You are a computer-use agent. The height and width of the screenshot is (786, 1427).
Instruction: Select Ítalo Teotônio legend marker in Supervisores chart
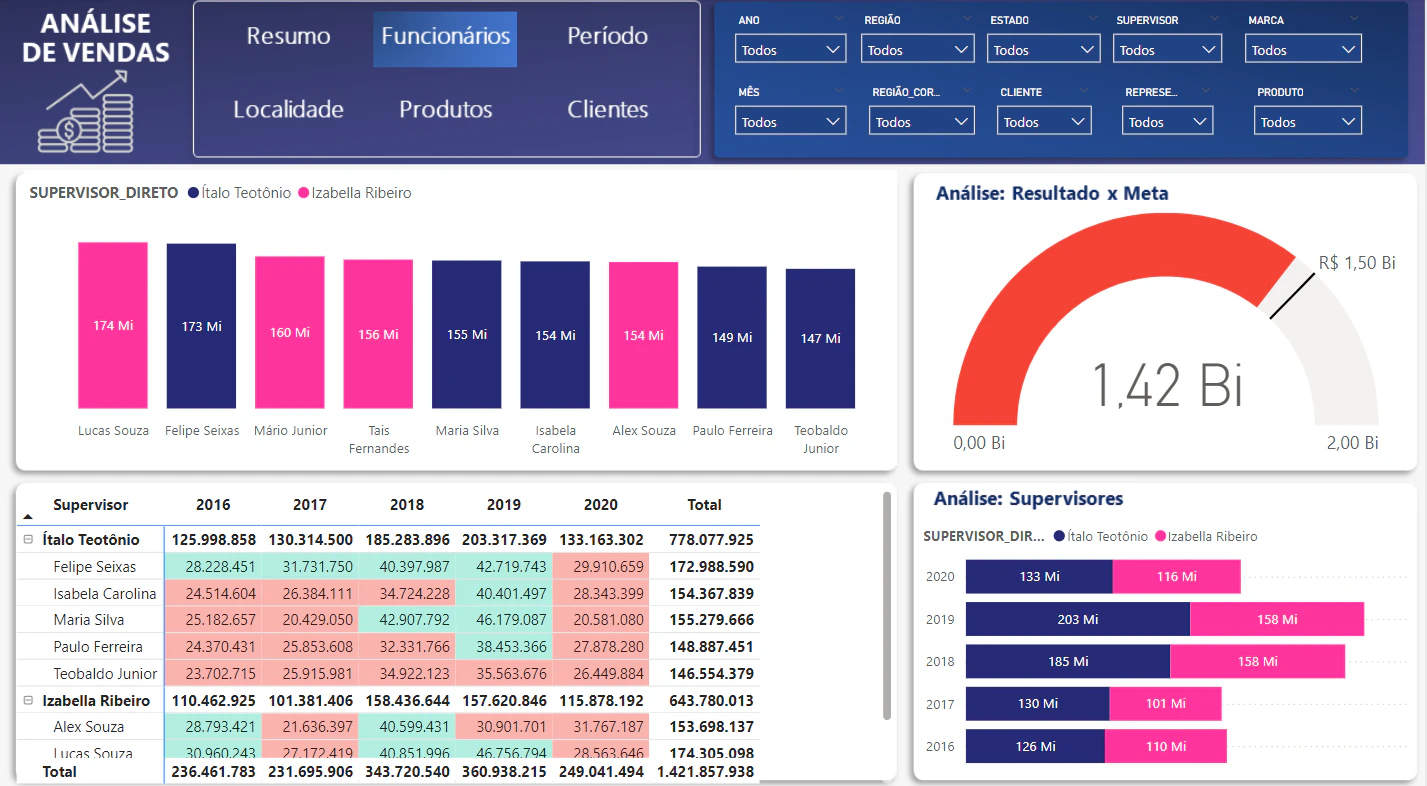(x=1059, y=537)
